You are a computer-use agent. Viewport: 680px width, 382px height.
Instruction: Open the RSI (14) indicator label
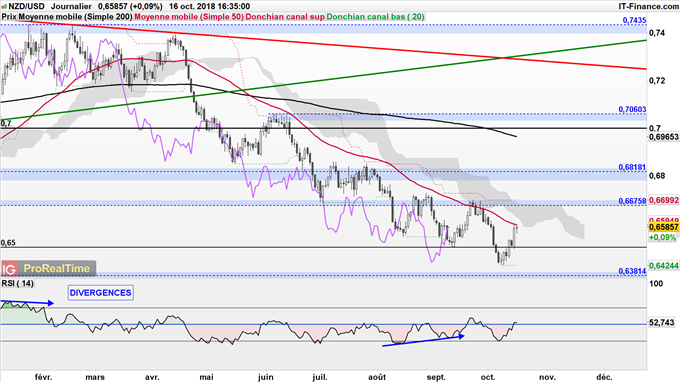(17, 283)
